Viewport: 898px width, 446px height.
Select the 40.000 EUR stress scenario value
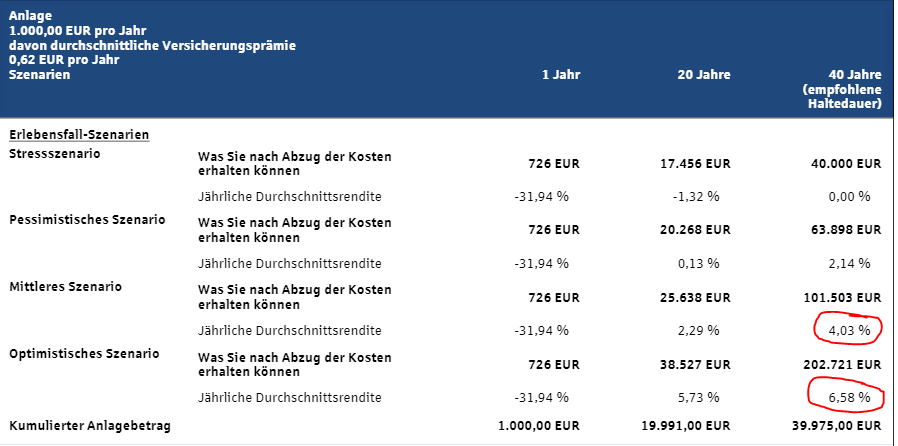845,163
